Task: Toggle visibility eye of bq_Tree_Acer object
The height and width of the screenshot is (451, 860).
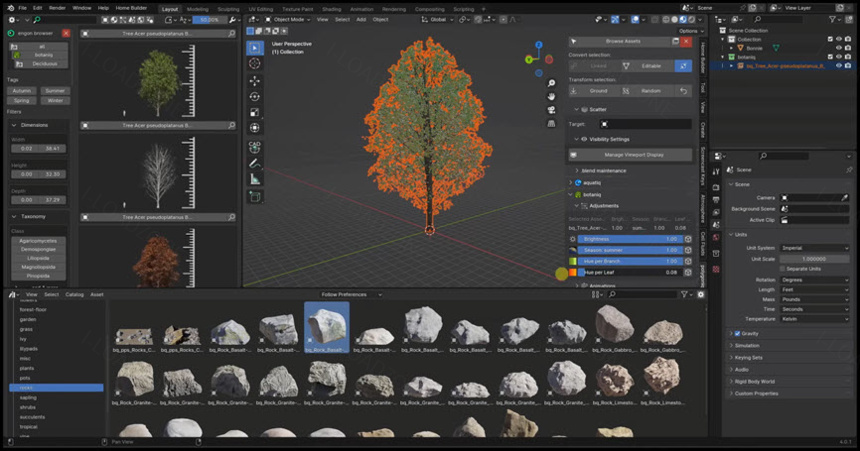Action: [x=839, y=66]
